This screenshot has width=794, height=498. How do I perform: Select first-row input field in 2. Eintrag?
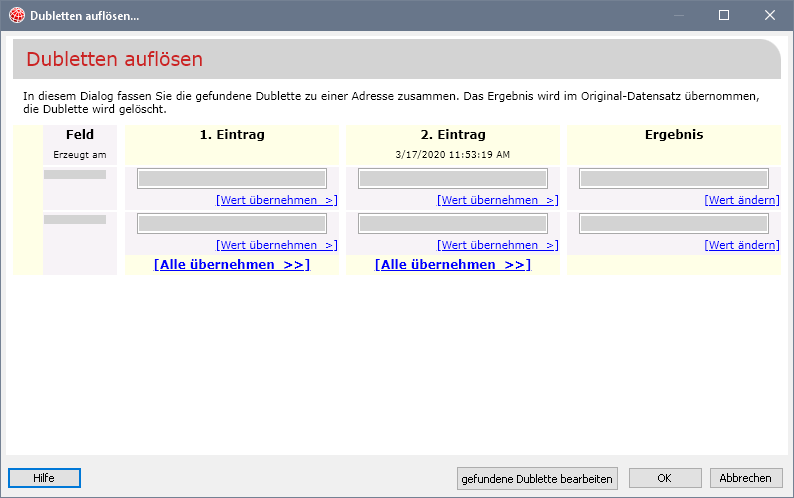pos(453,179)
